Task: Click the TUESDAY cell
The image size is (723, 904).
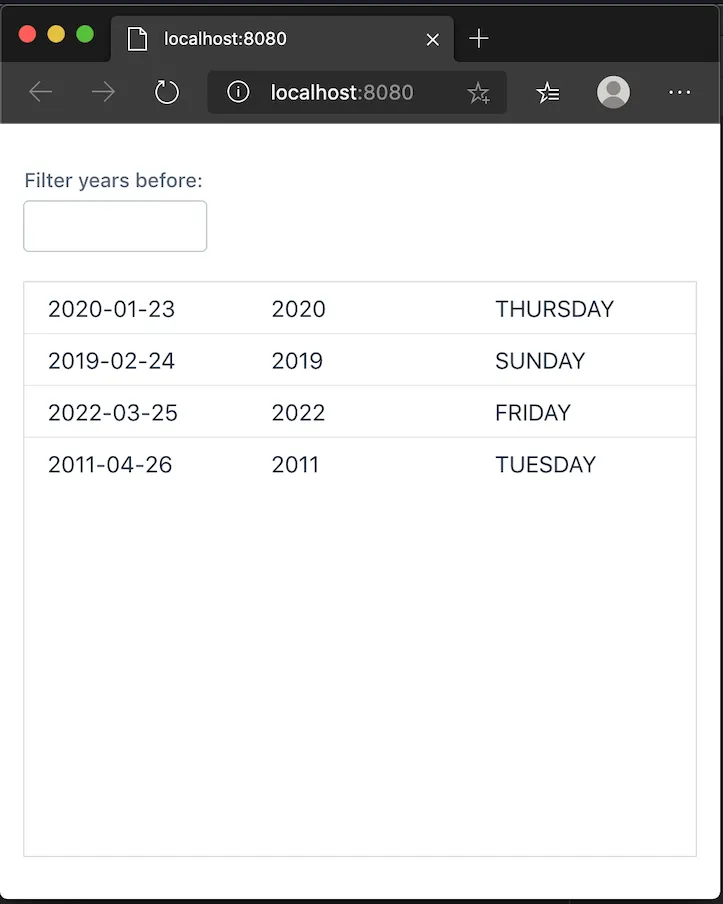Action: [x=545, y=465]
